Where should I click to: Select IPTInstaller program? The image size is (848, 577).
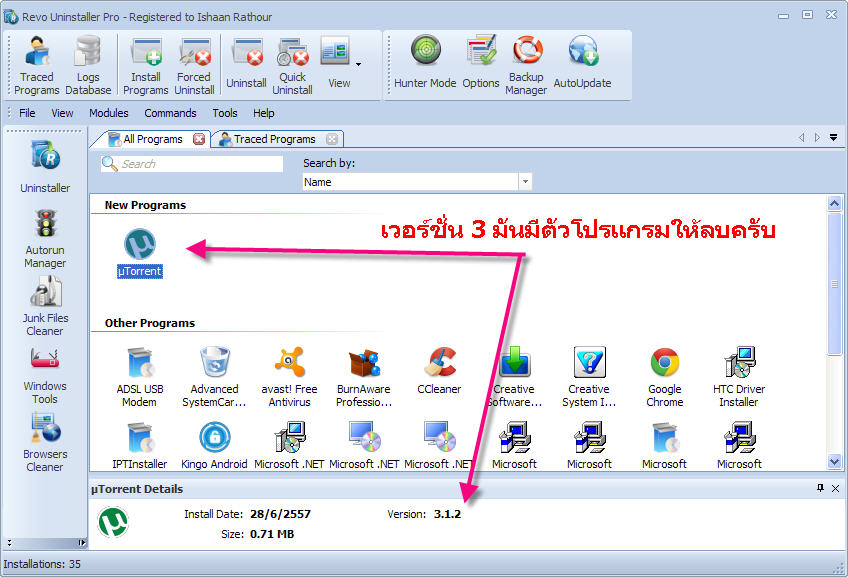tap(140, 446)
